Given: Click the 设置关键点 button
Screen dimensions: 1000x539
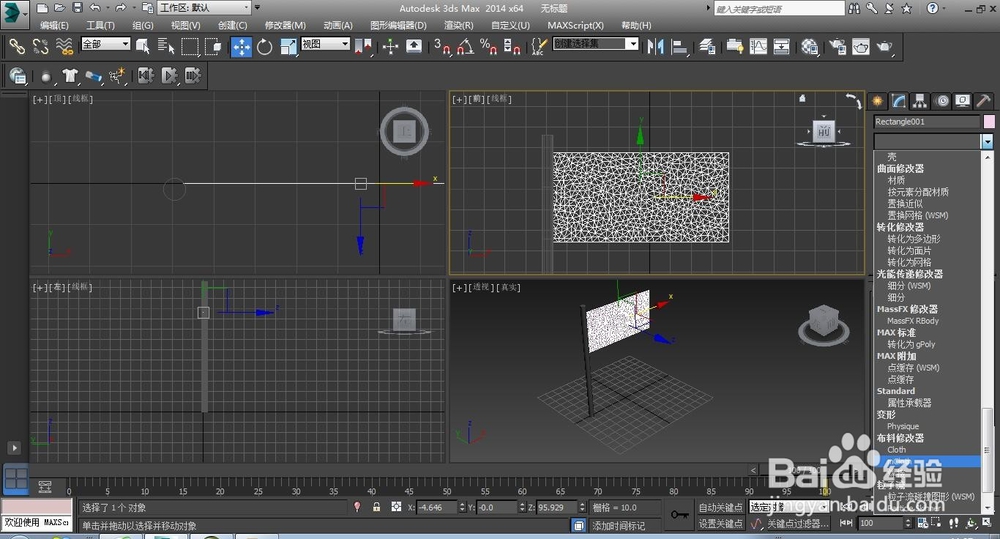Looking at the screenshot, I should [x=720, y=523].
